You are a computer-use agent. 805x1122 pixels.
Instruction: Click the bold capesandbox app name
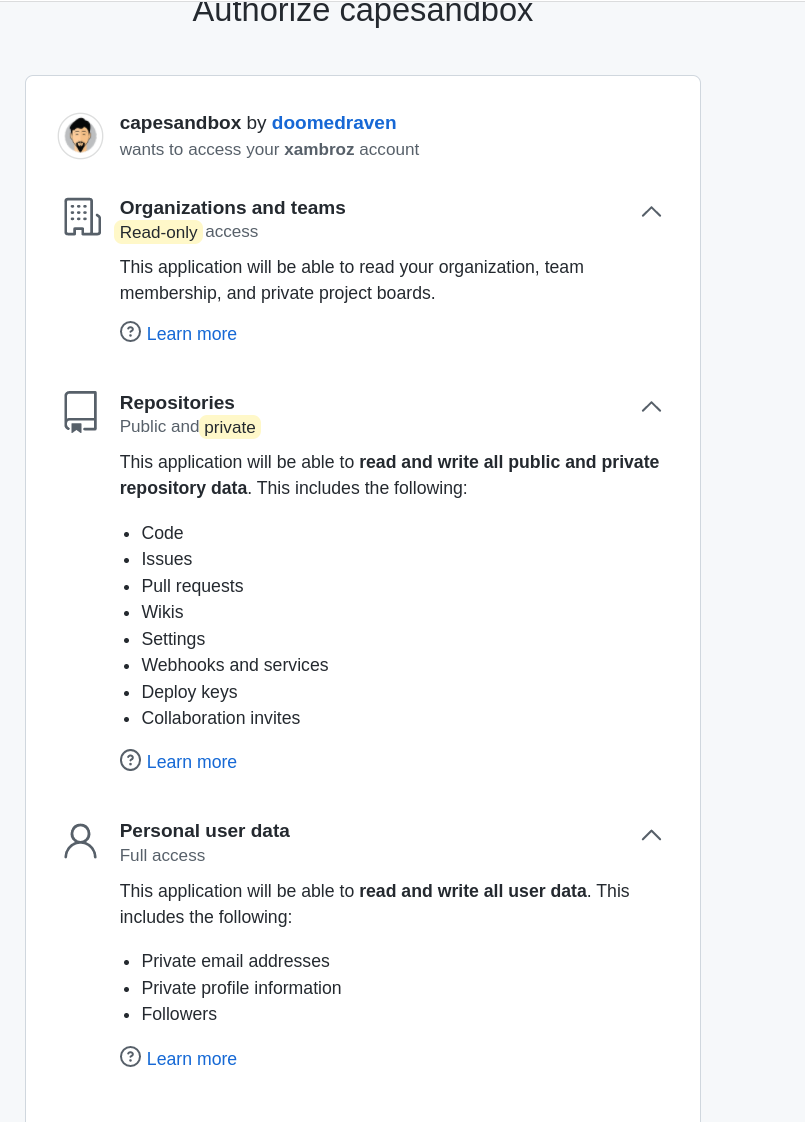[180, 123]
